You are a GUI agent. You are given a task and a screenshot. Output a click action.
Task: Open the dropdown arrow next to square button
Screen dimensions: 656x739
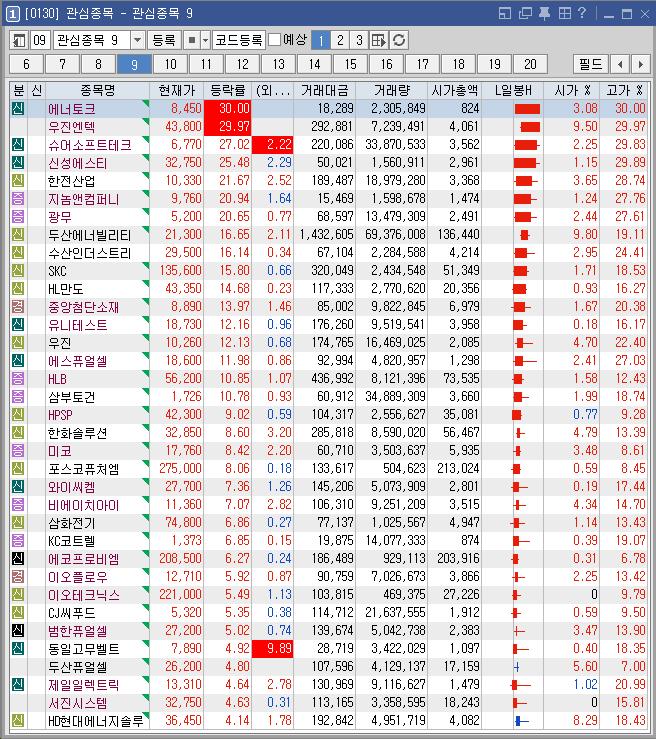click(x=205, y=40)
